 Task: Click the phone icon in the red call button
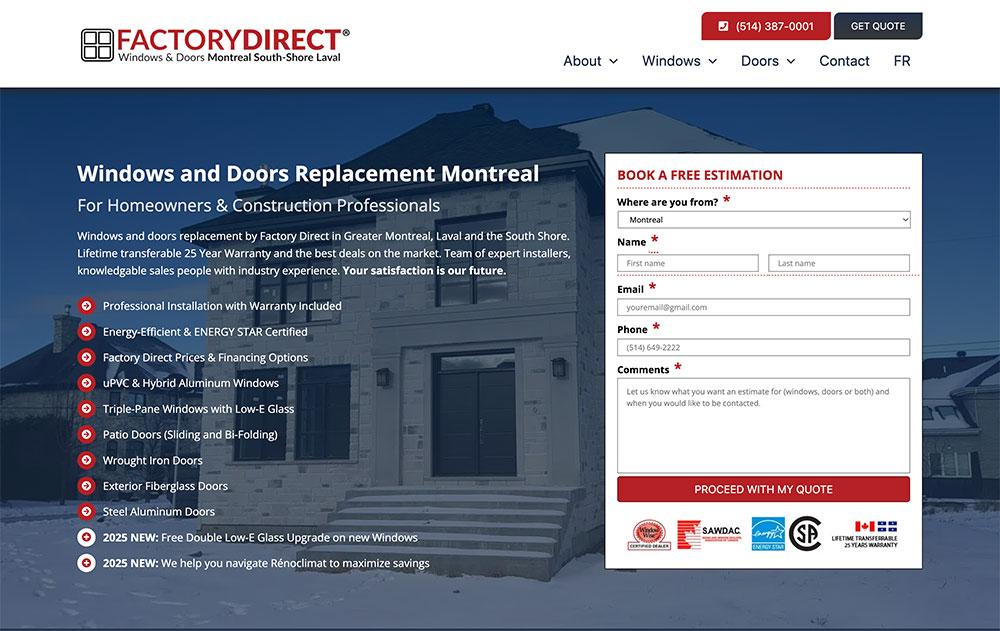723,26
